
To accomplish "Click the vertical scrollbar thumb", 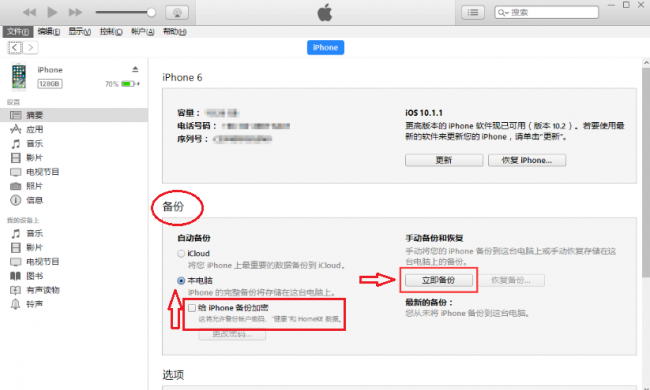I will [646, 172].
